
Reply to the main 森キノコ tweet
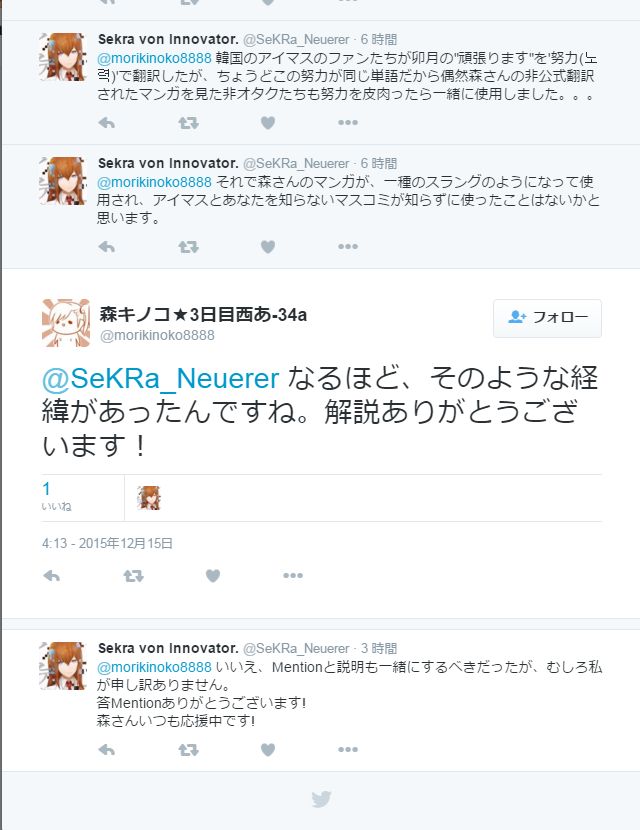51,576
